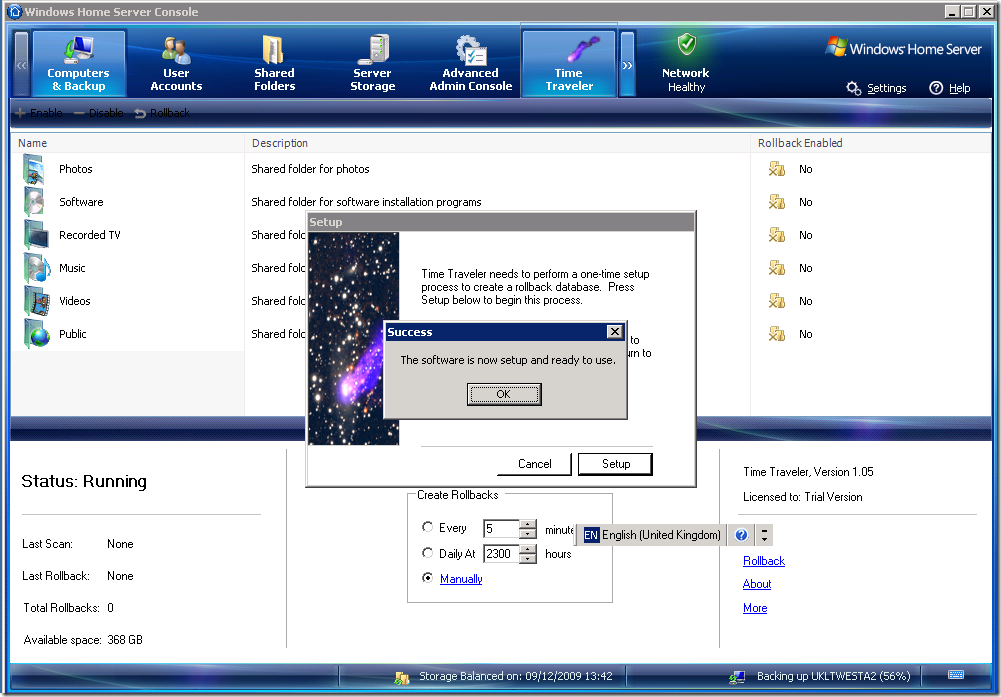
Task: Click the rollback status icon for Public
Action: [776, 334]
